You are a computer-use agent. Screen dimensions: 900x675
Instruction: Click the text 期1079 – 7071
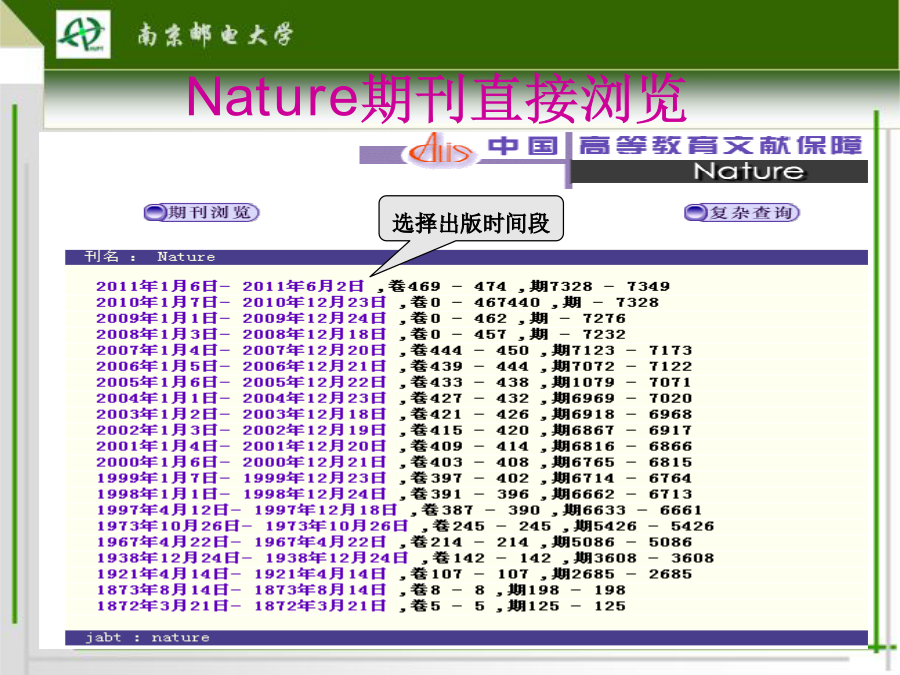(622, 382)
